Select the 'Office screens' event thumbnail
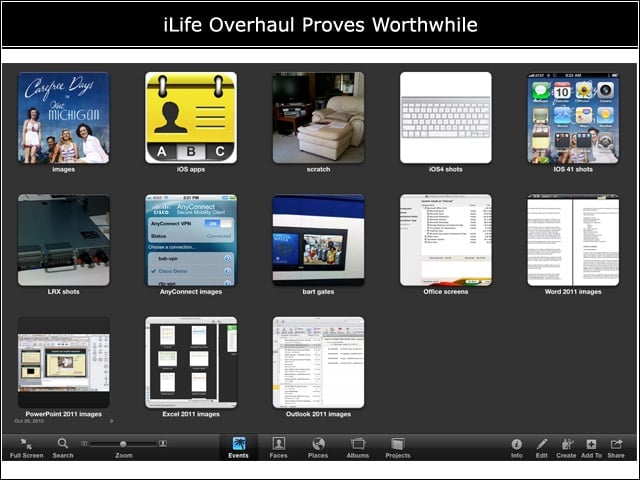The width and height of the screenshot is (640, 480). click(446, 240)
